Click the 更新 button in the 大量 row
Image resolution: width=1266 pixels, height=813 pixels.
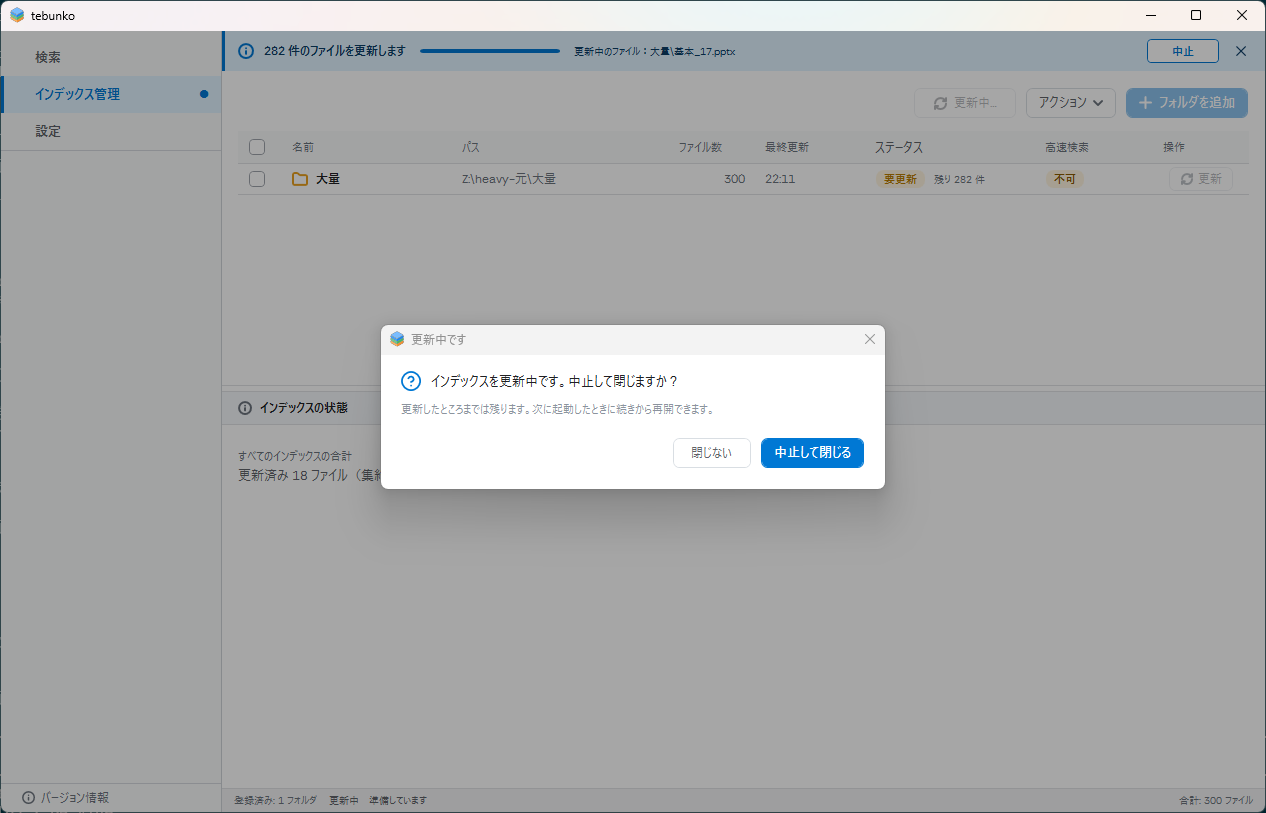coord(1201,179)
